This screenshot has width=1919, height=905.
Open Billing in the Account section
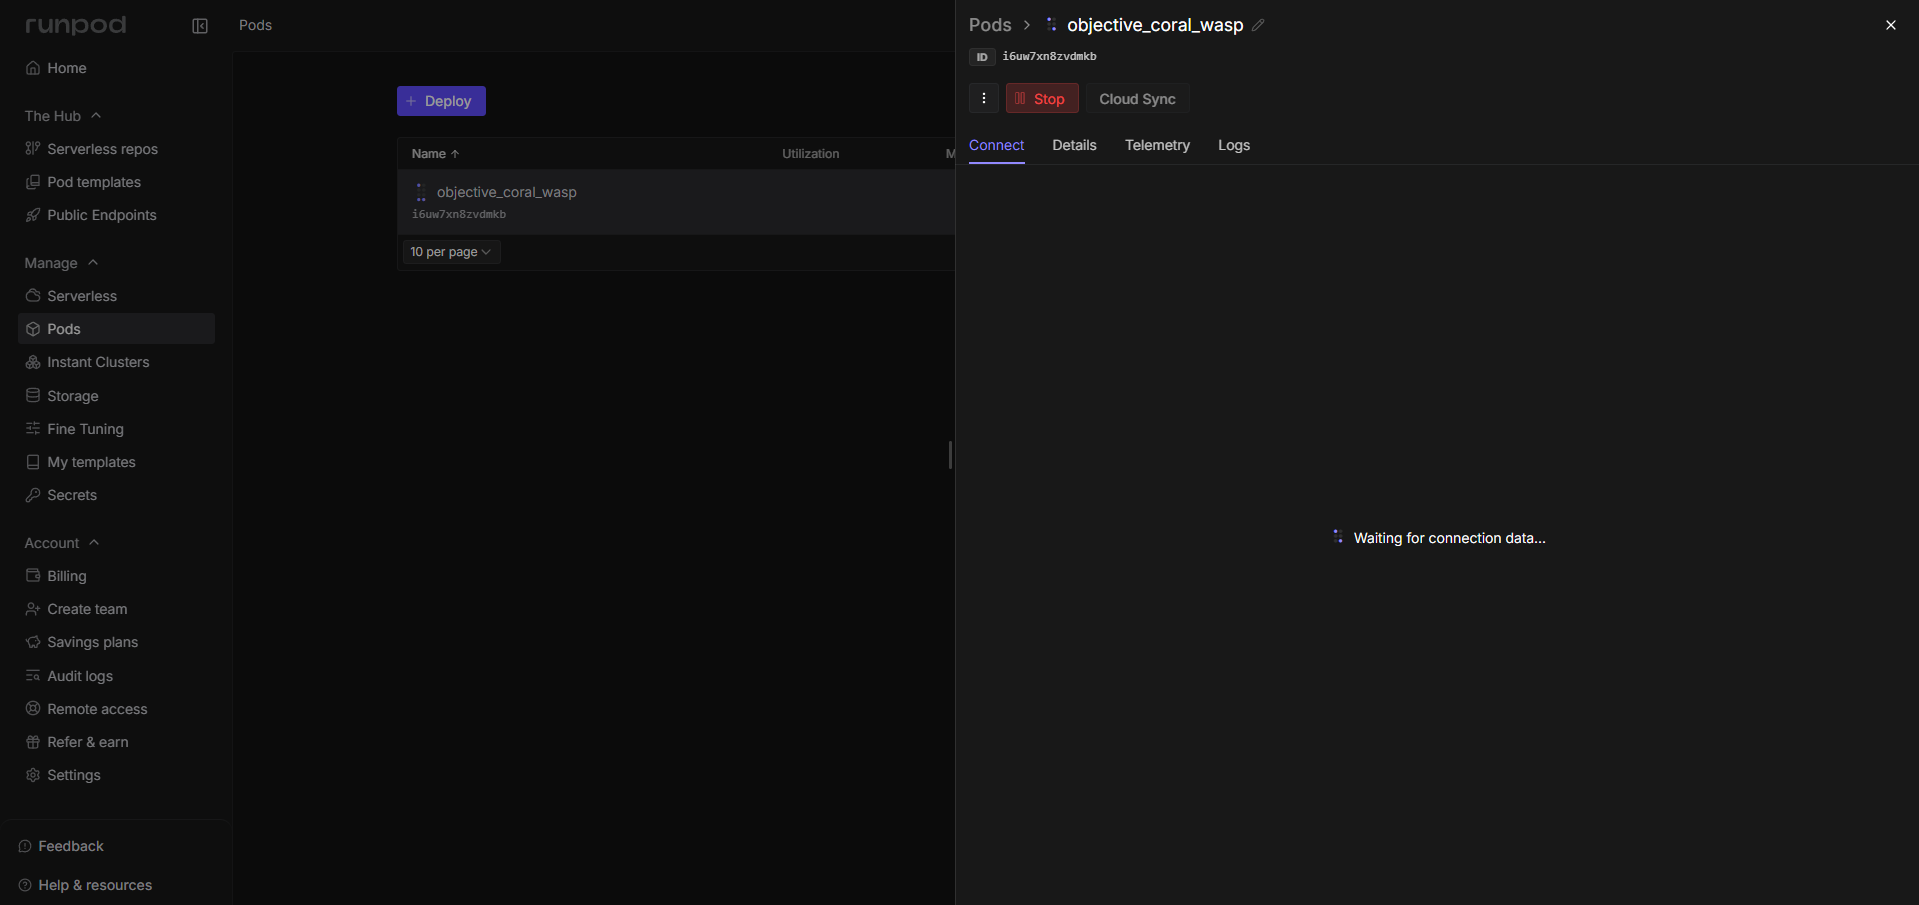(66, 576)
